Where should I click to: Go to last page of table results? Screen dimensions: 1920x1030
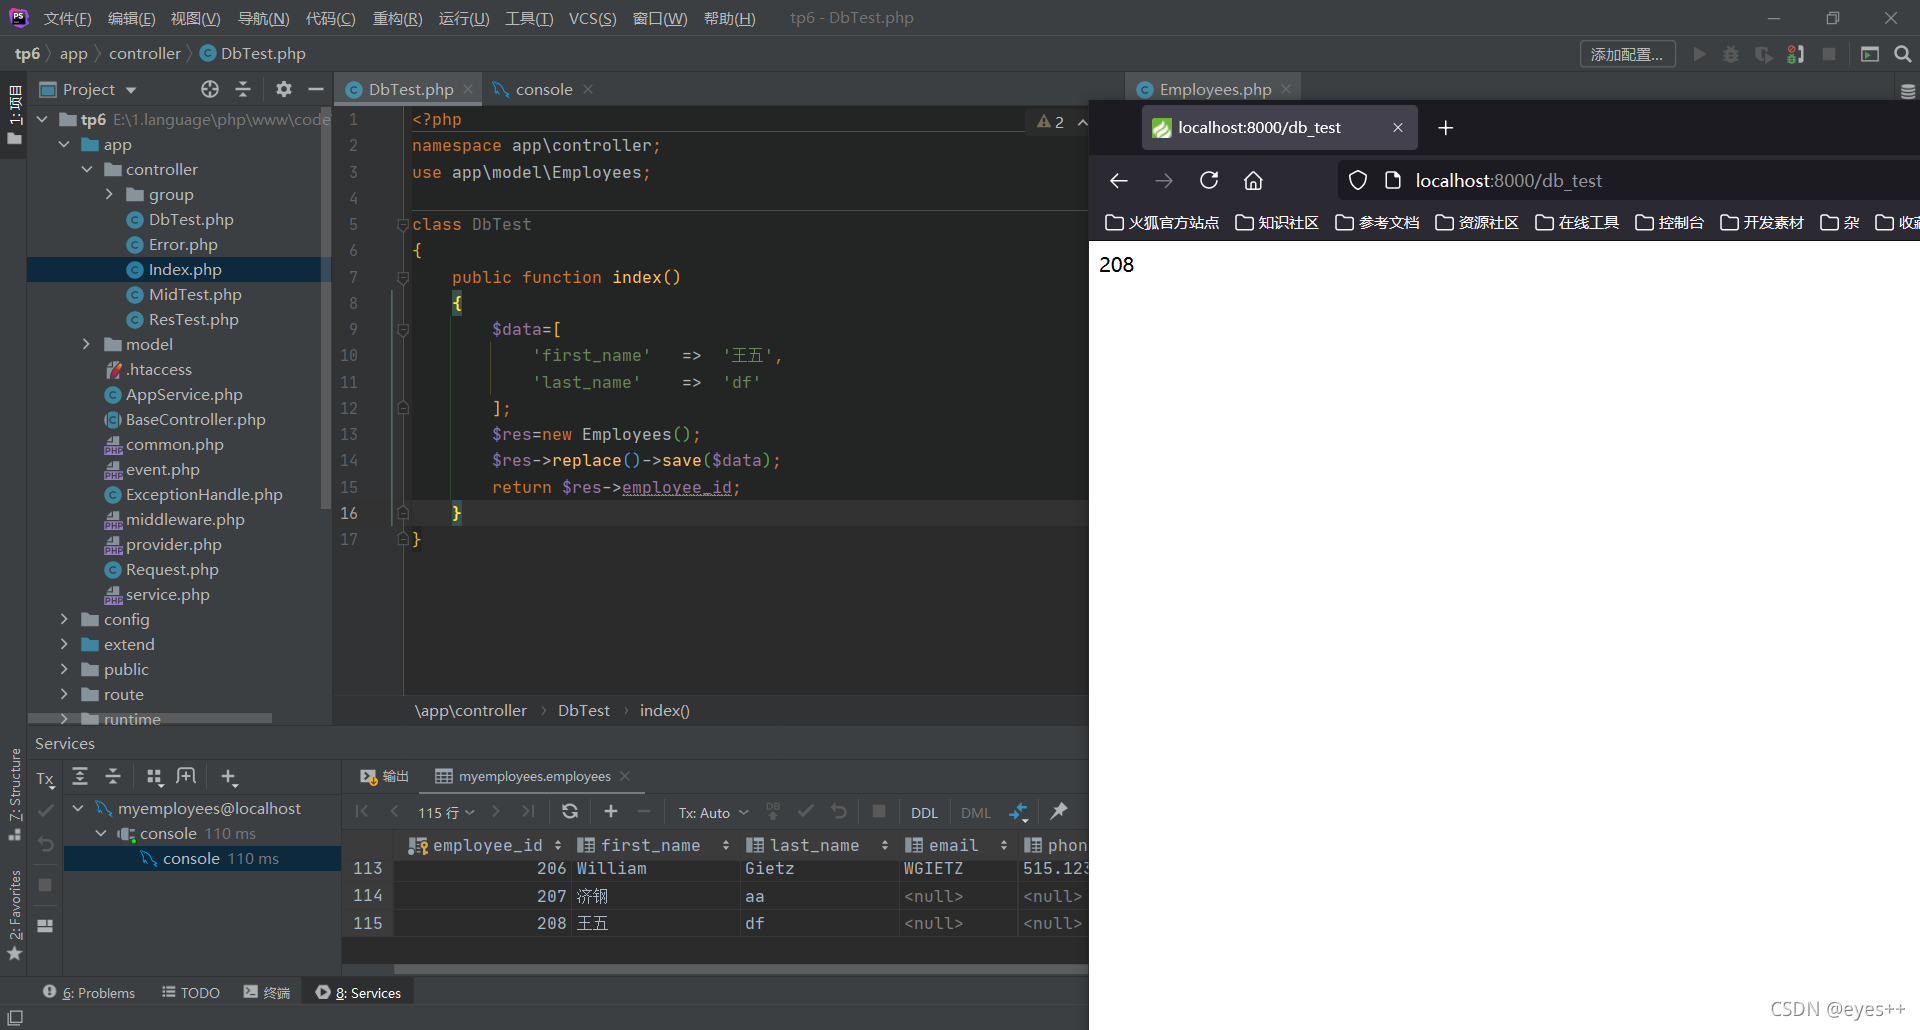point(529,811)
